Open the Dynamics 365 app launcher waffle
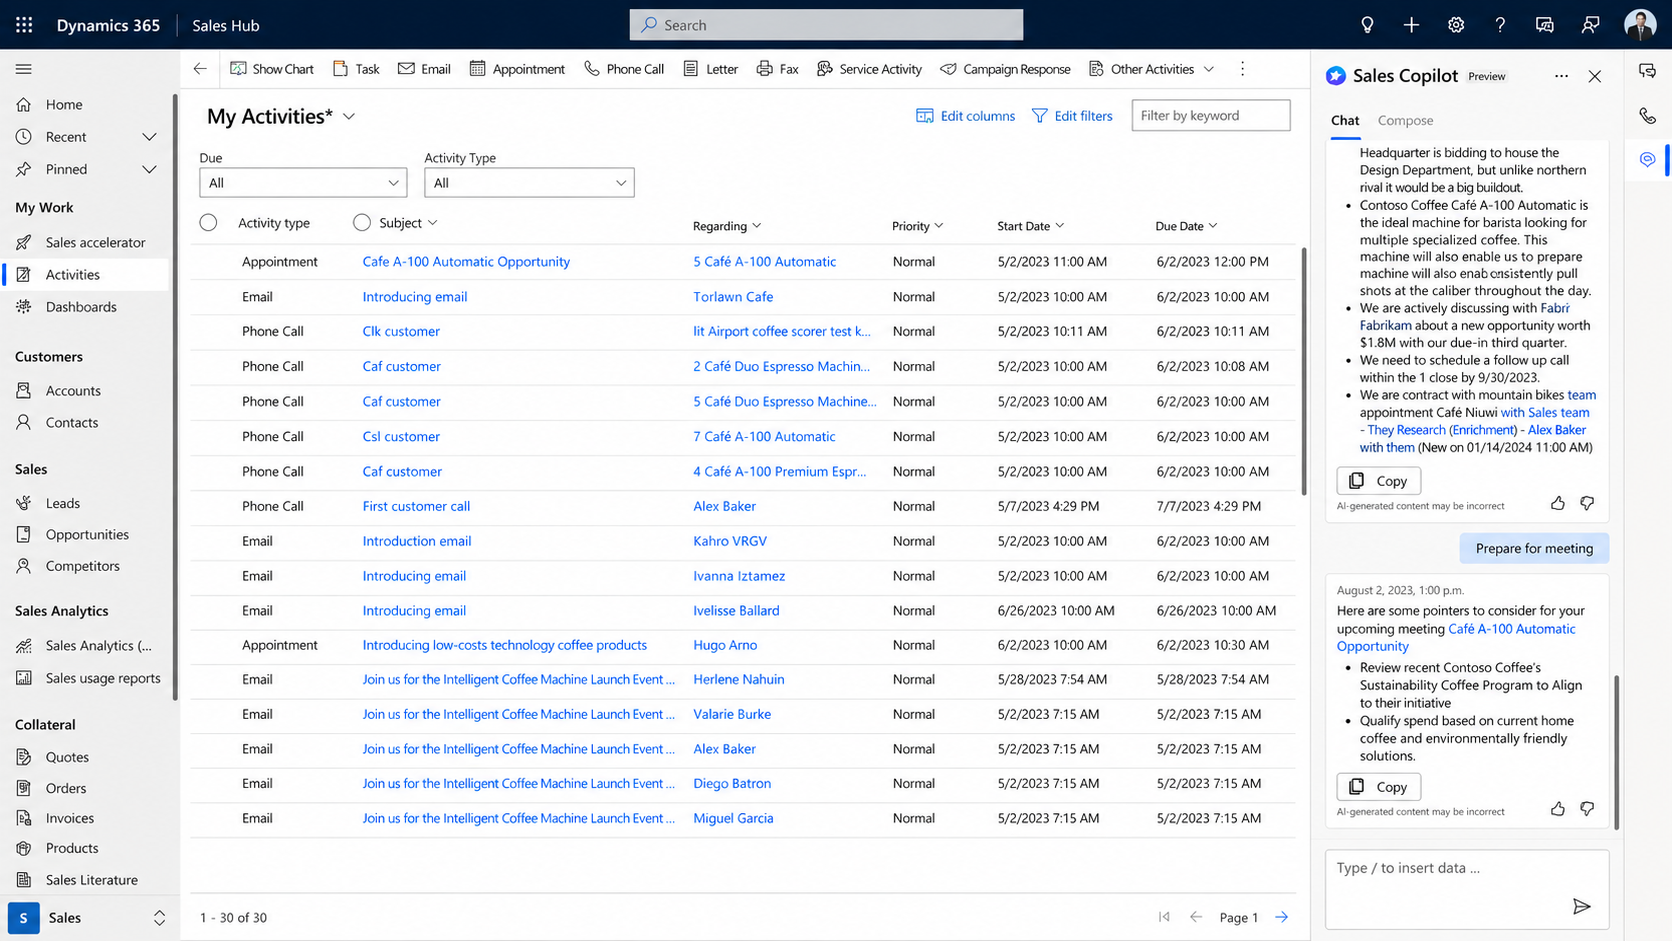The height and width of the screenshot is (941, 1672). 24,25
